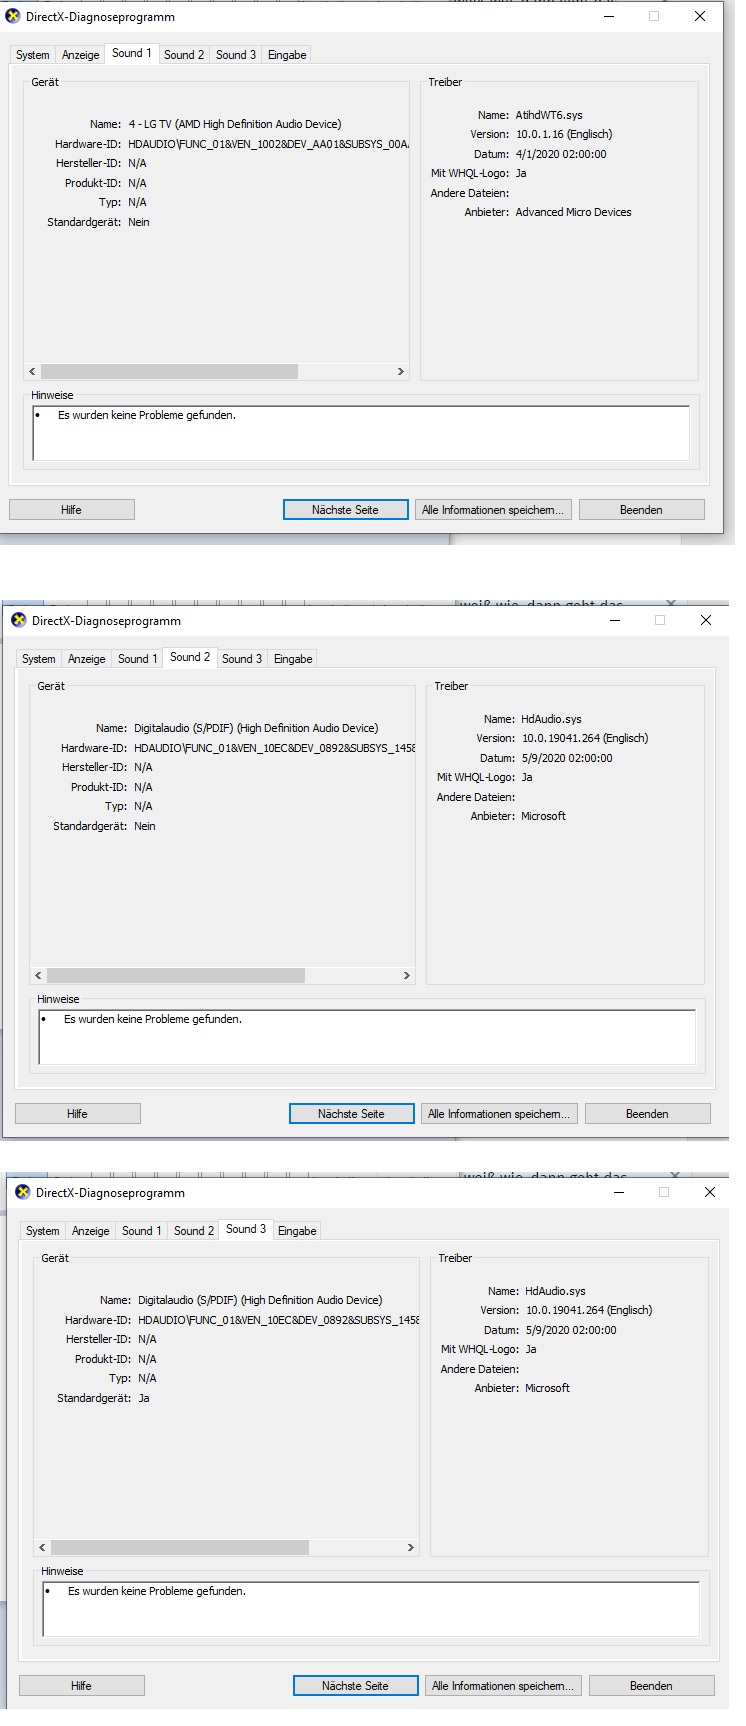Screen dimensions: 746x1726
Task: Click 'HdAudio.sys' in the middle window
Action: click(552, 720)
